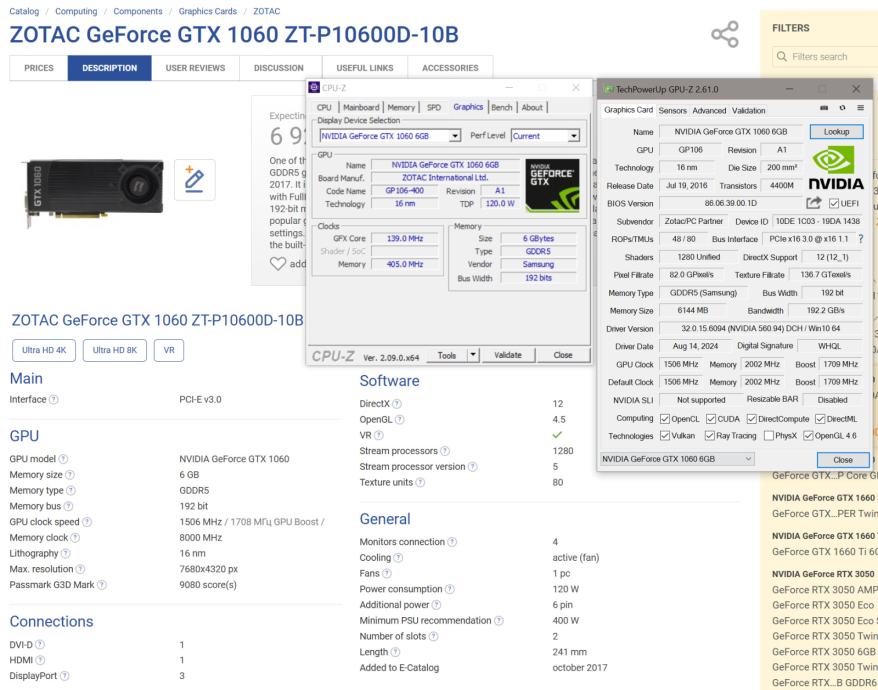878x690 pixels.
Task: Click the GPU-Z BIOS export share icon
Action: click(x=814, y=203)
